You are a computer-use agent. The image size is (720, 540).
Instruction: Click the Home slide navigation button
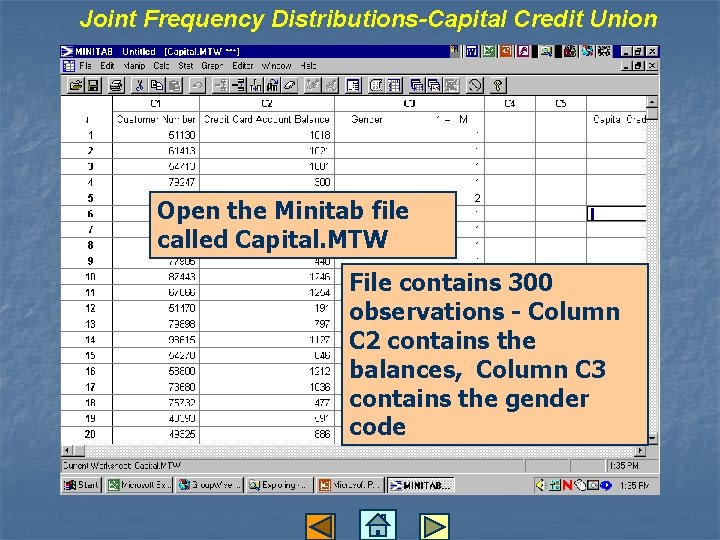pos(377,524)
